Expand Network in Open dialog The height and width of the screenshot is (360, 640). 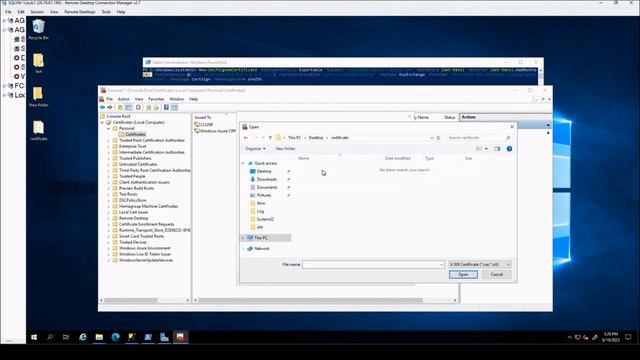[243, 249]
